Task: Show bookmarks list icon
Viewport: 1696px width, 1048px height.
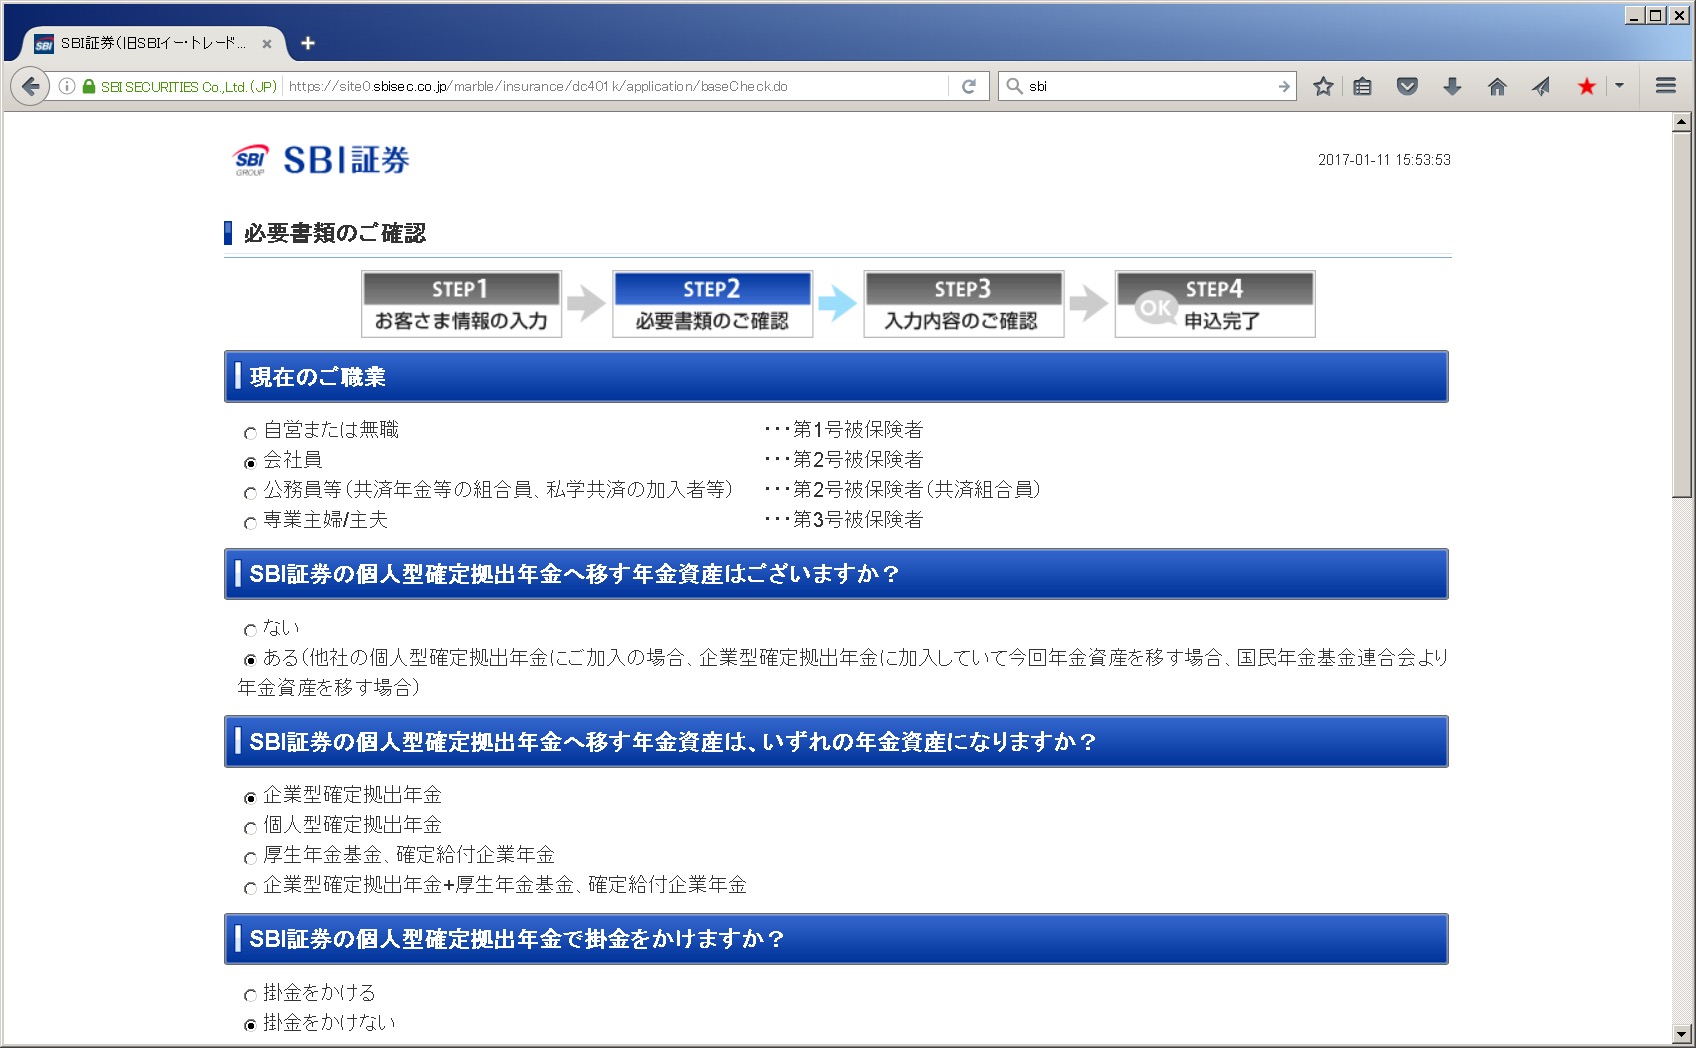Action: pyautogui.click(x=1362, y=86)
